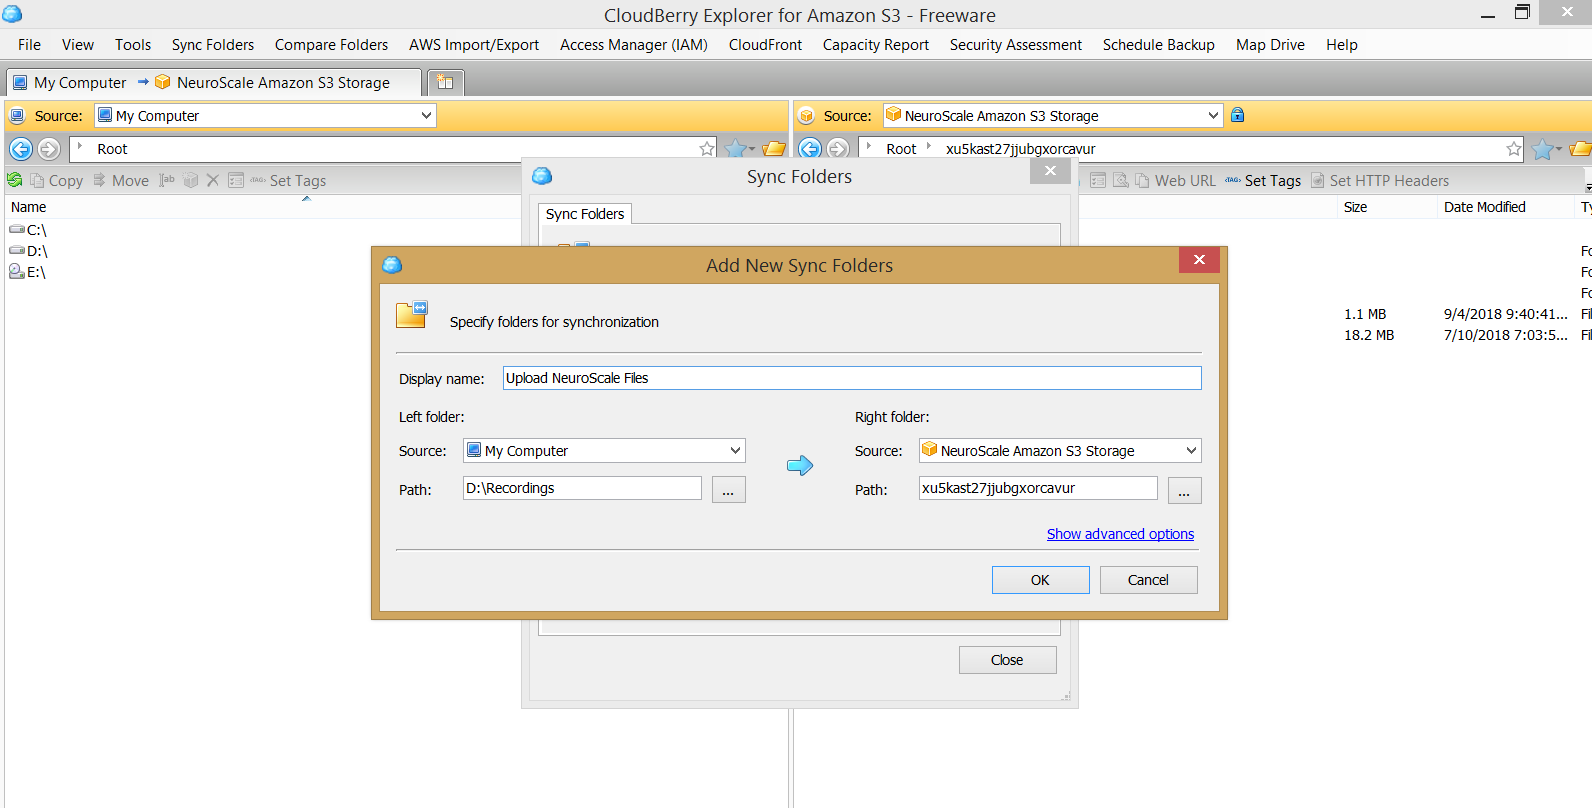Click the properties icon in S3 pane toolbar
1592x808 pixels.
pyautogui.click(x=1098, y=180)
